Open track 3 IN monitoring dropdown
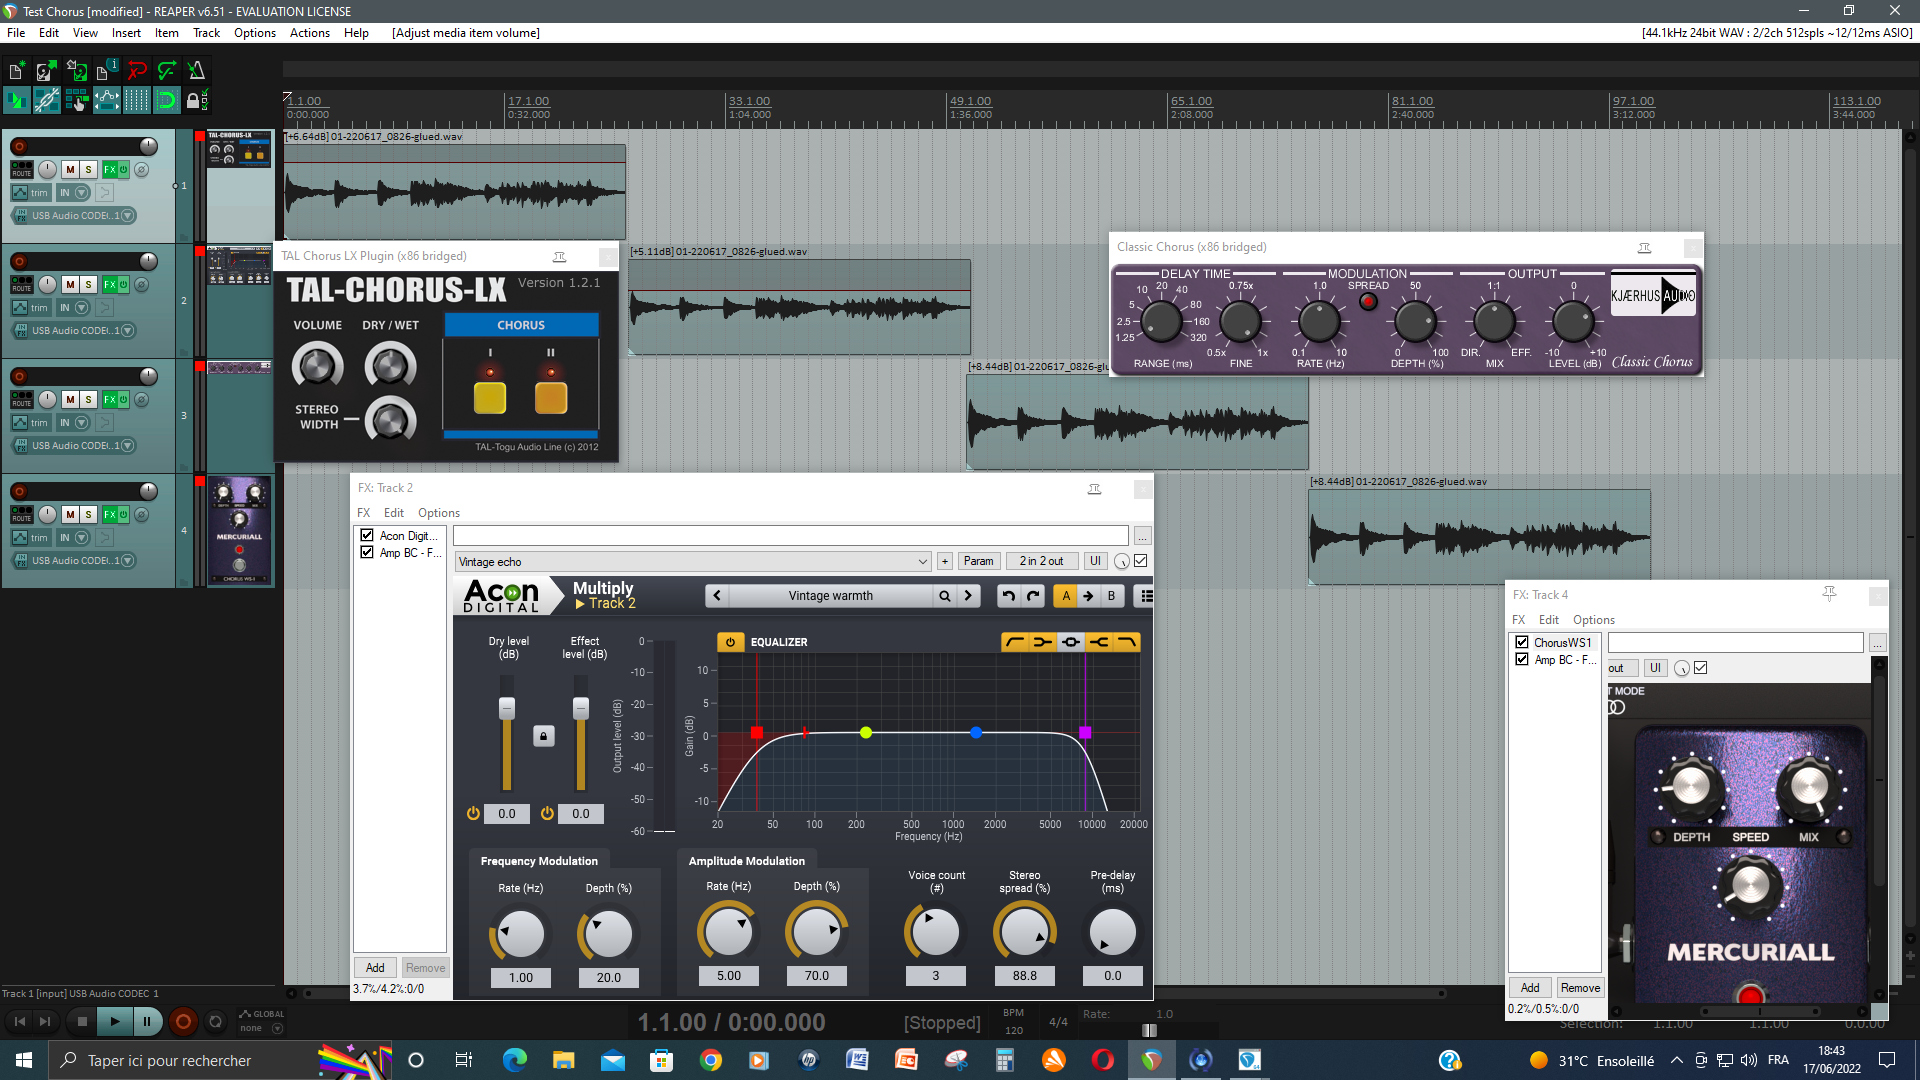1920x1080 pixels. click(82, 423)
